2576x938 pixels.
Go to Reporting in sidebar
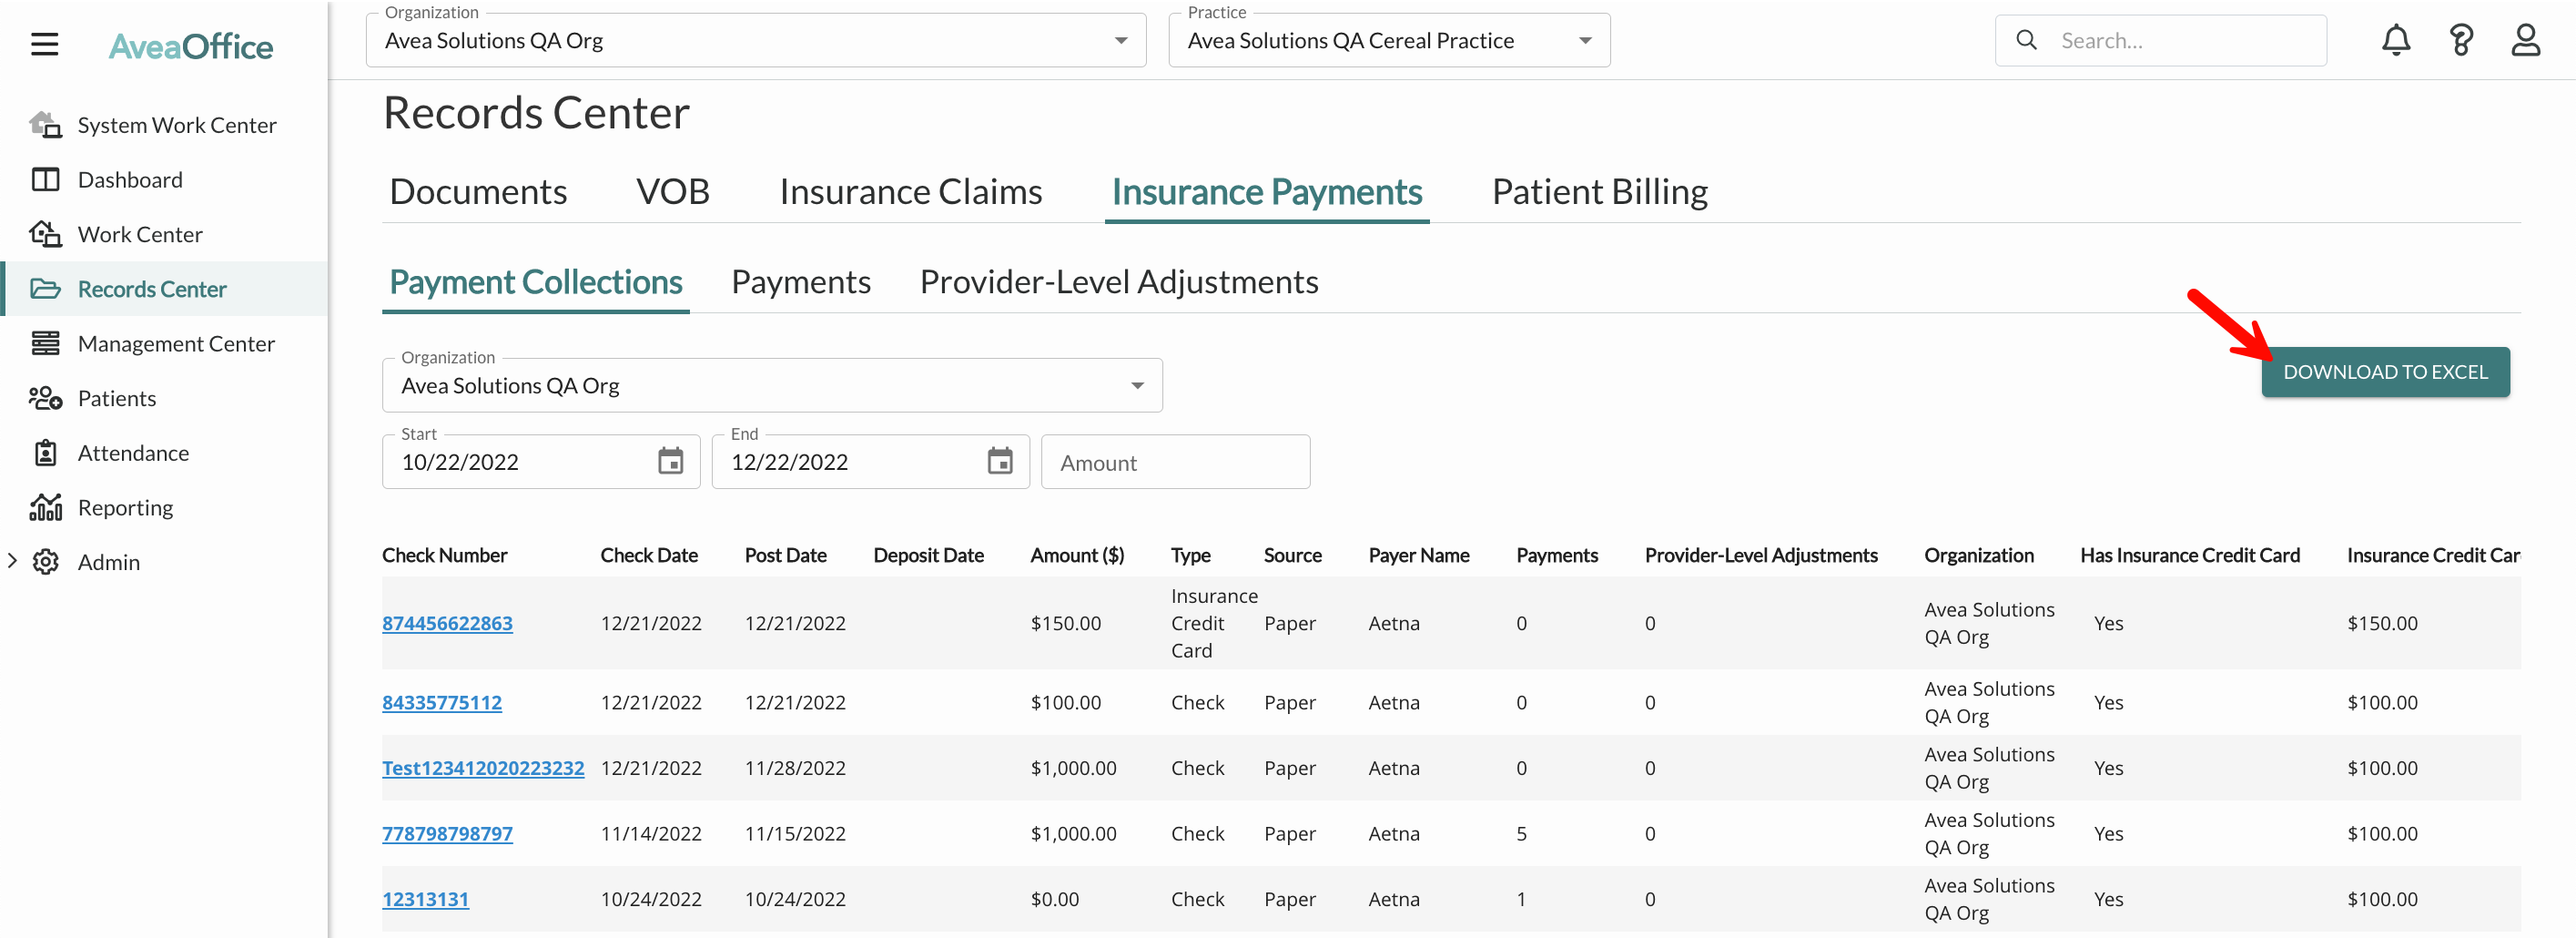pyautogui.click(x=125, y=507)
